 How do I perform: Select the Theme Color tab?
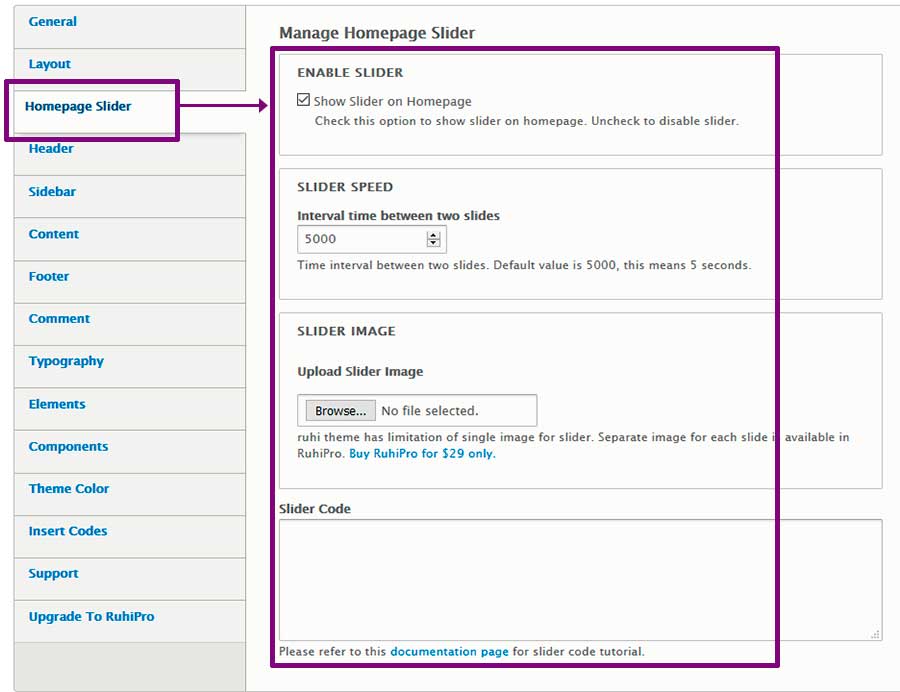[x=69, y=489]
